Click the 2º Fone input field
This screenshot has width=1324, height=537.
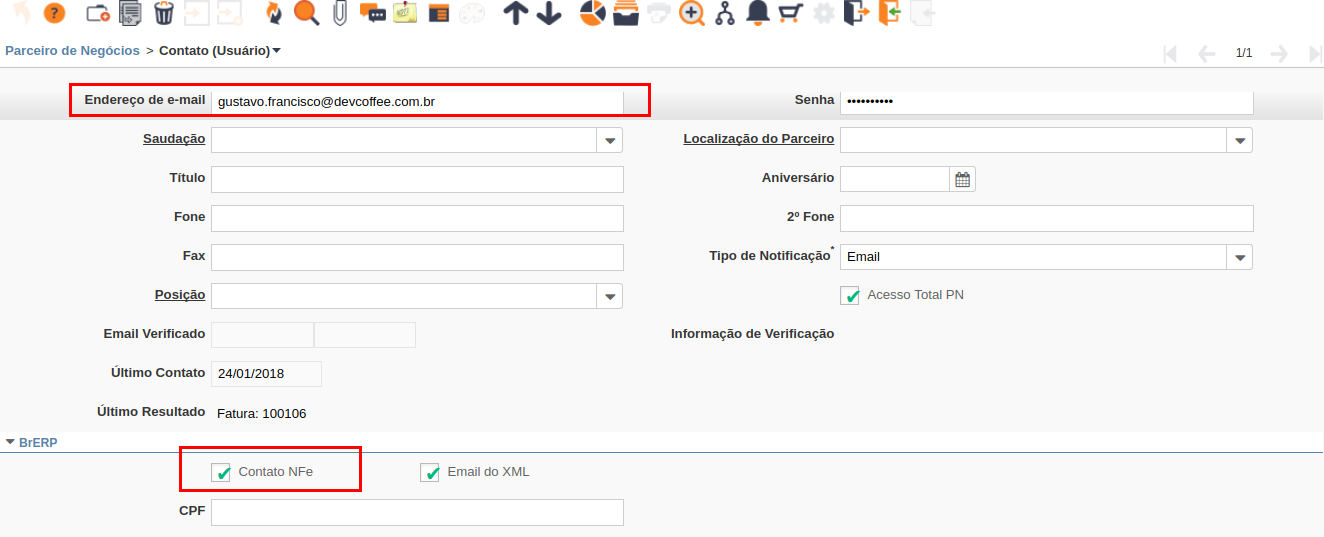[x=1046, y=218]
